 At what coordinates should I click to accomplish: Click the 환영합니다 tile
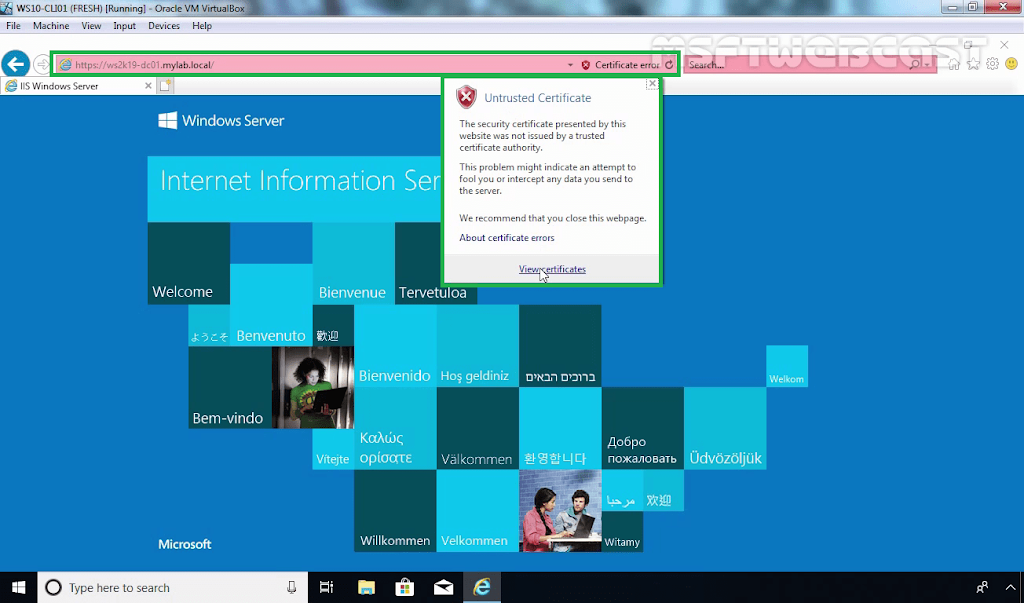click(560, 428)
